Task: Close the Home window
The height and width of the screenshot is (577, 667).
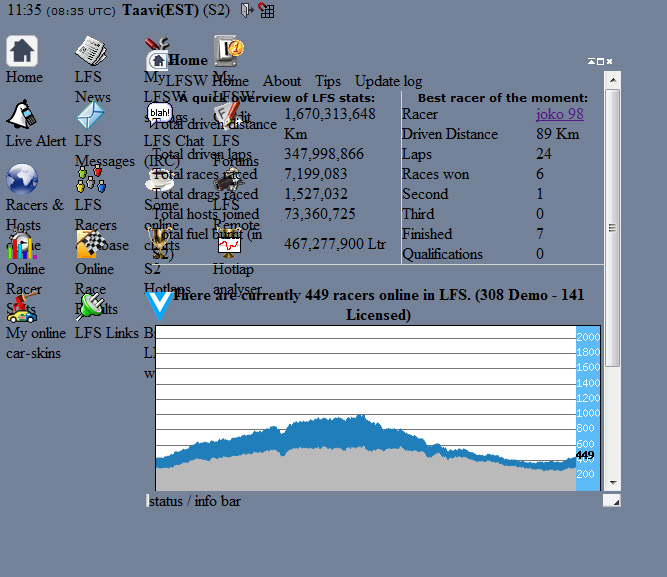Action: tap(610, 61)
